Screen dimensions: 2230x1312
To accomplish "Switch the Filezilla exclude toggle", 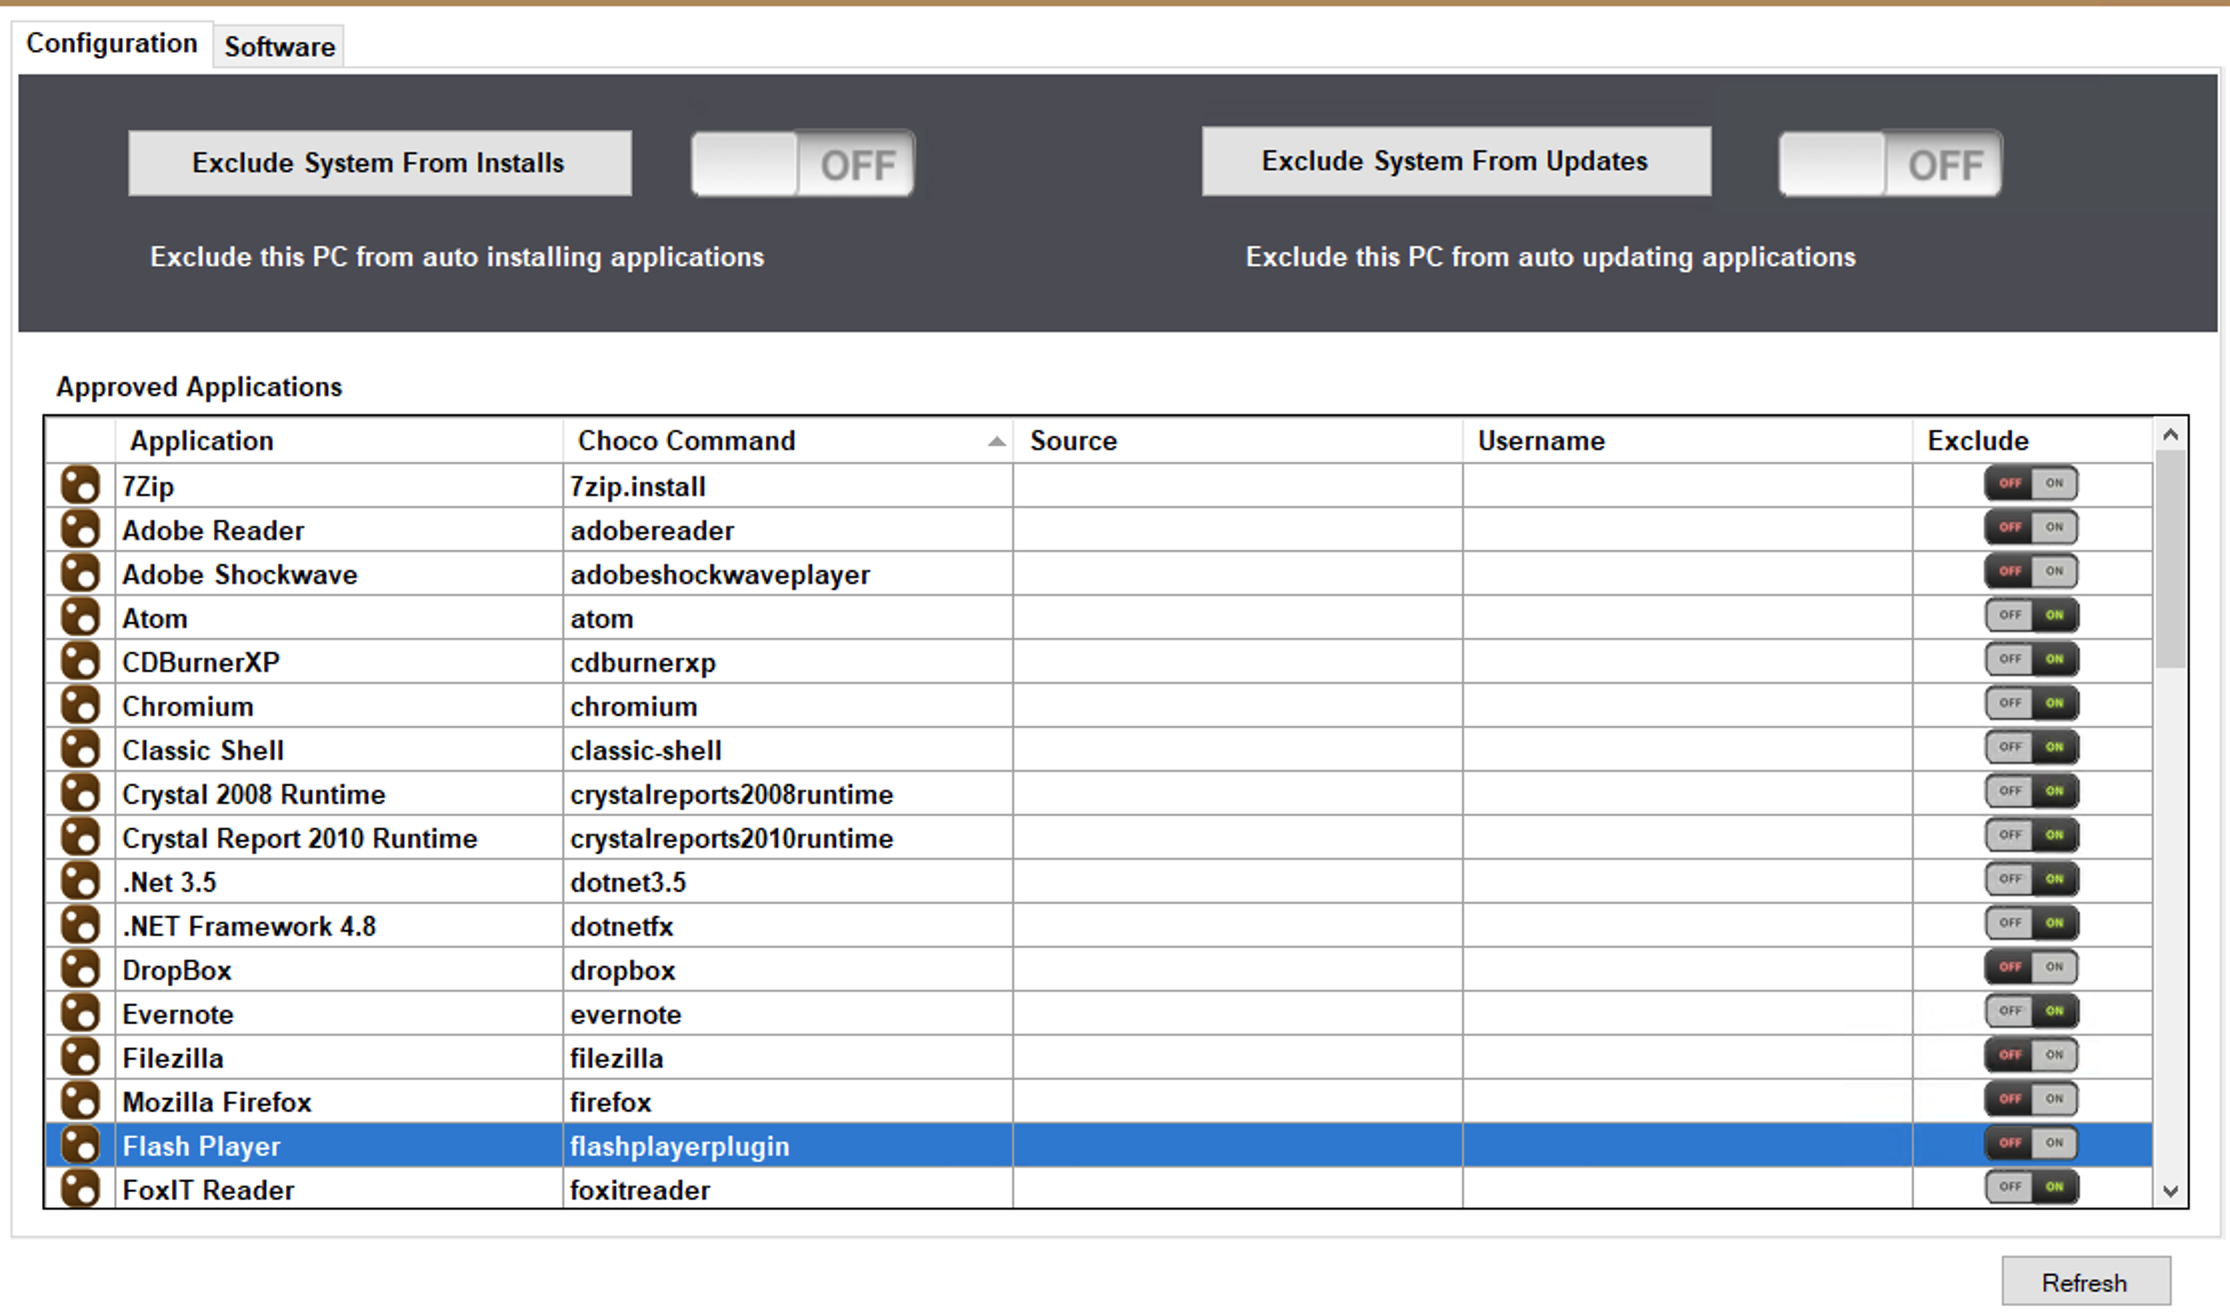I will (x=2031, y=1055).
